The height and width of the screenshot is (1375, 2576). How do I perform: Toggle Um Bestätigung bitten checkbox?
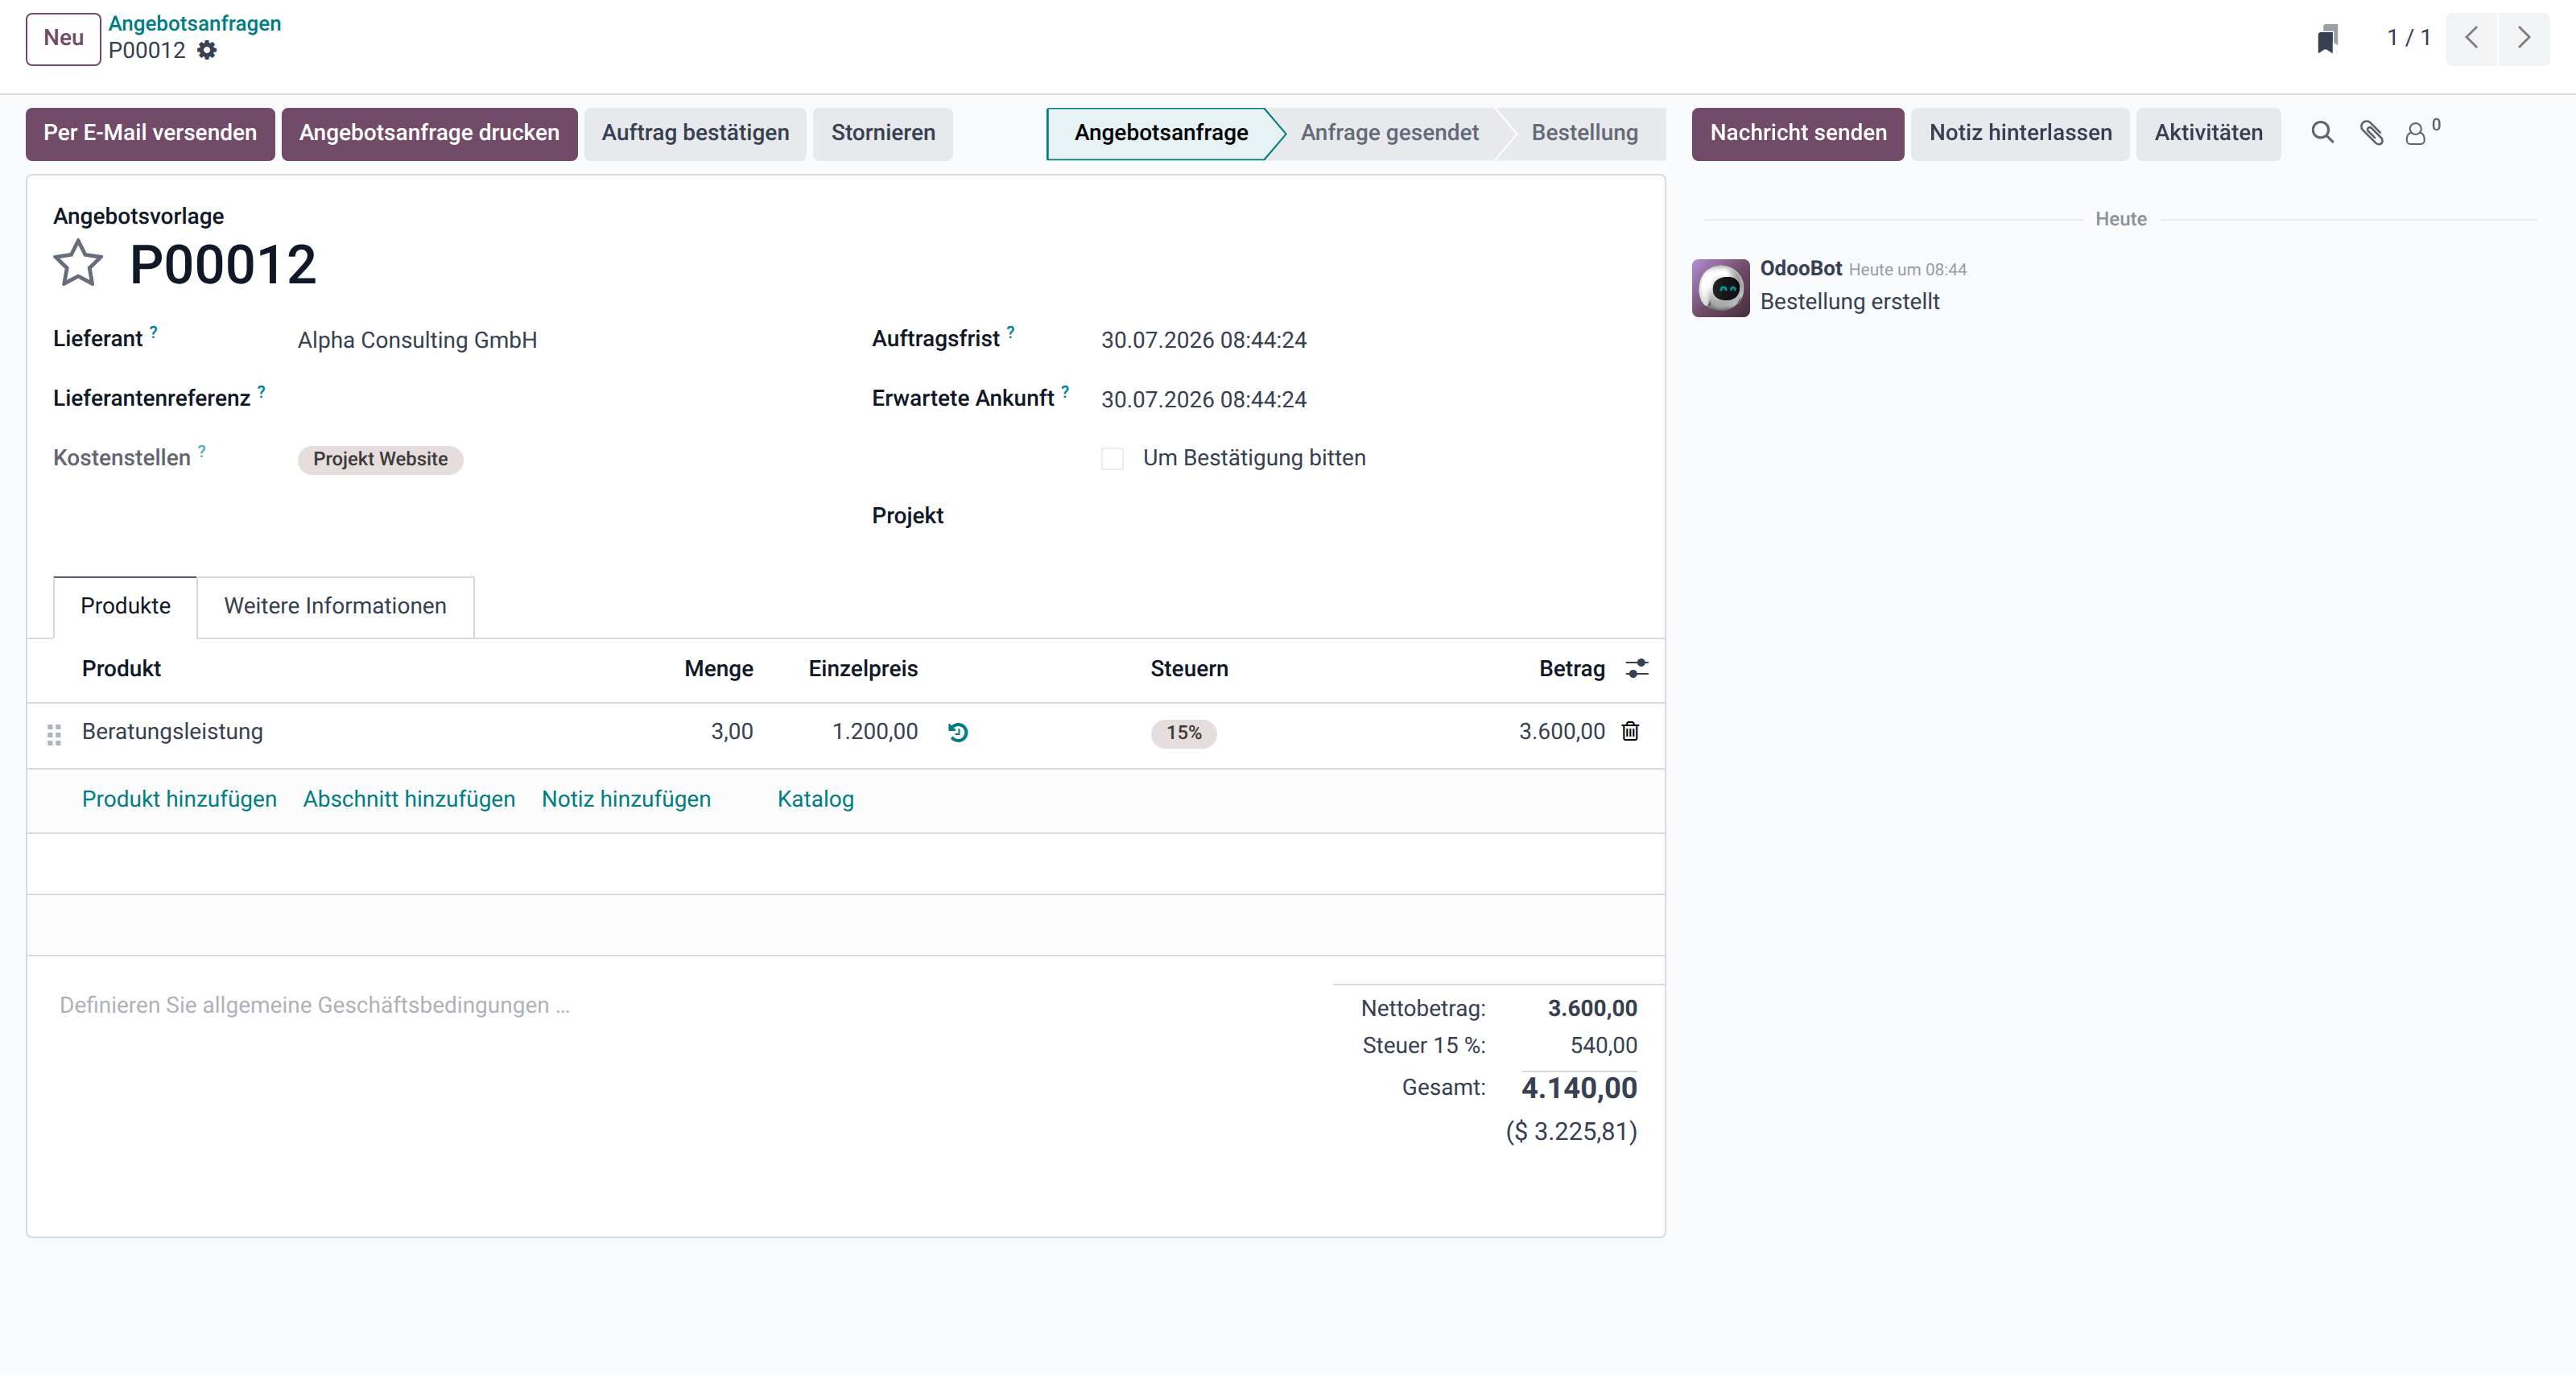coord(1112,459)
